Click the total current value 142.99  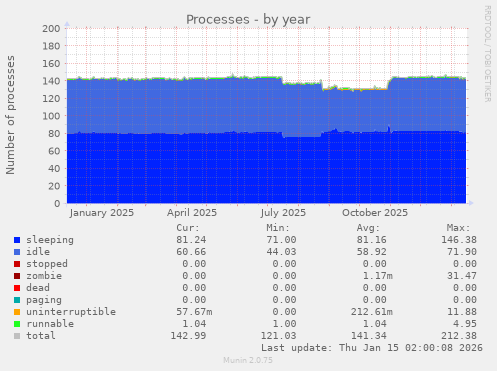point(188,336)
